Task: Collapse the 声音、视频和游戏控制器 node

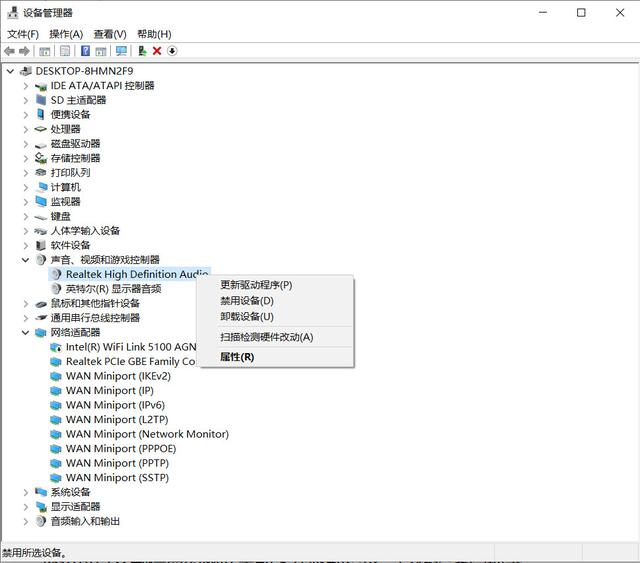Action: 26,260
